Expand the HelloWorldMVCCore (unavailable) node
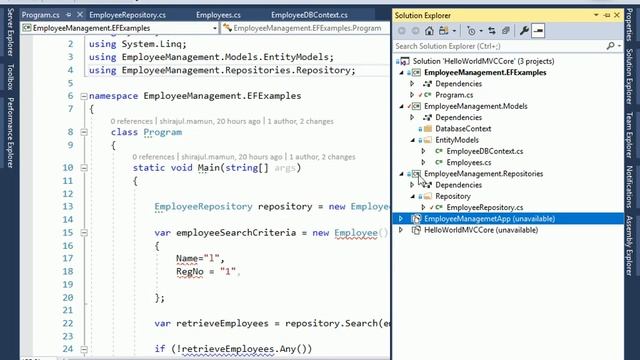The height and width of the screenshot is (360, 640). (x=401, y=230)
